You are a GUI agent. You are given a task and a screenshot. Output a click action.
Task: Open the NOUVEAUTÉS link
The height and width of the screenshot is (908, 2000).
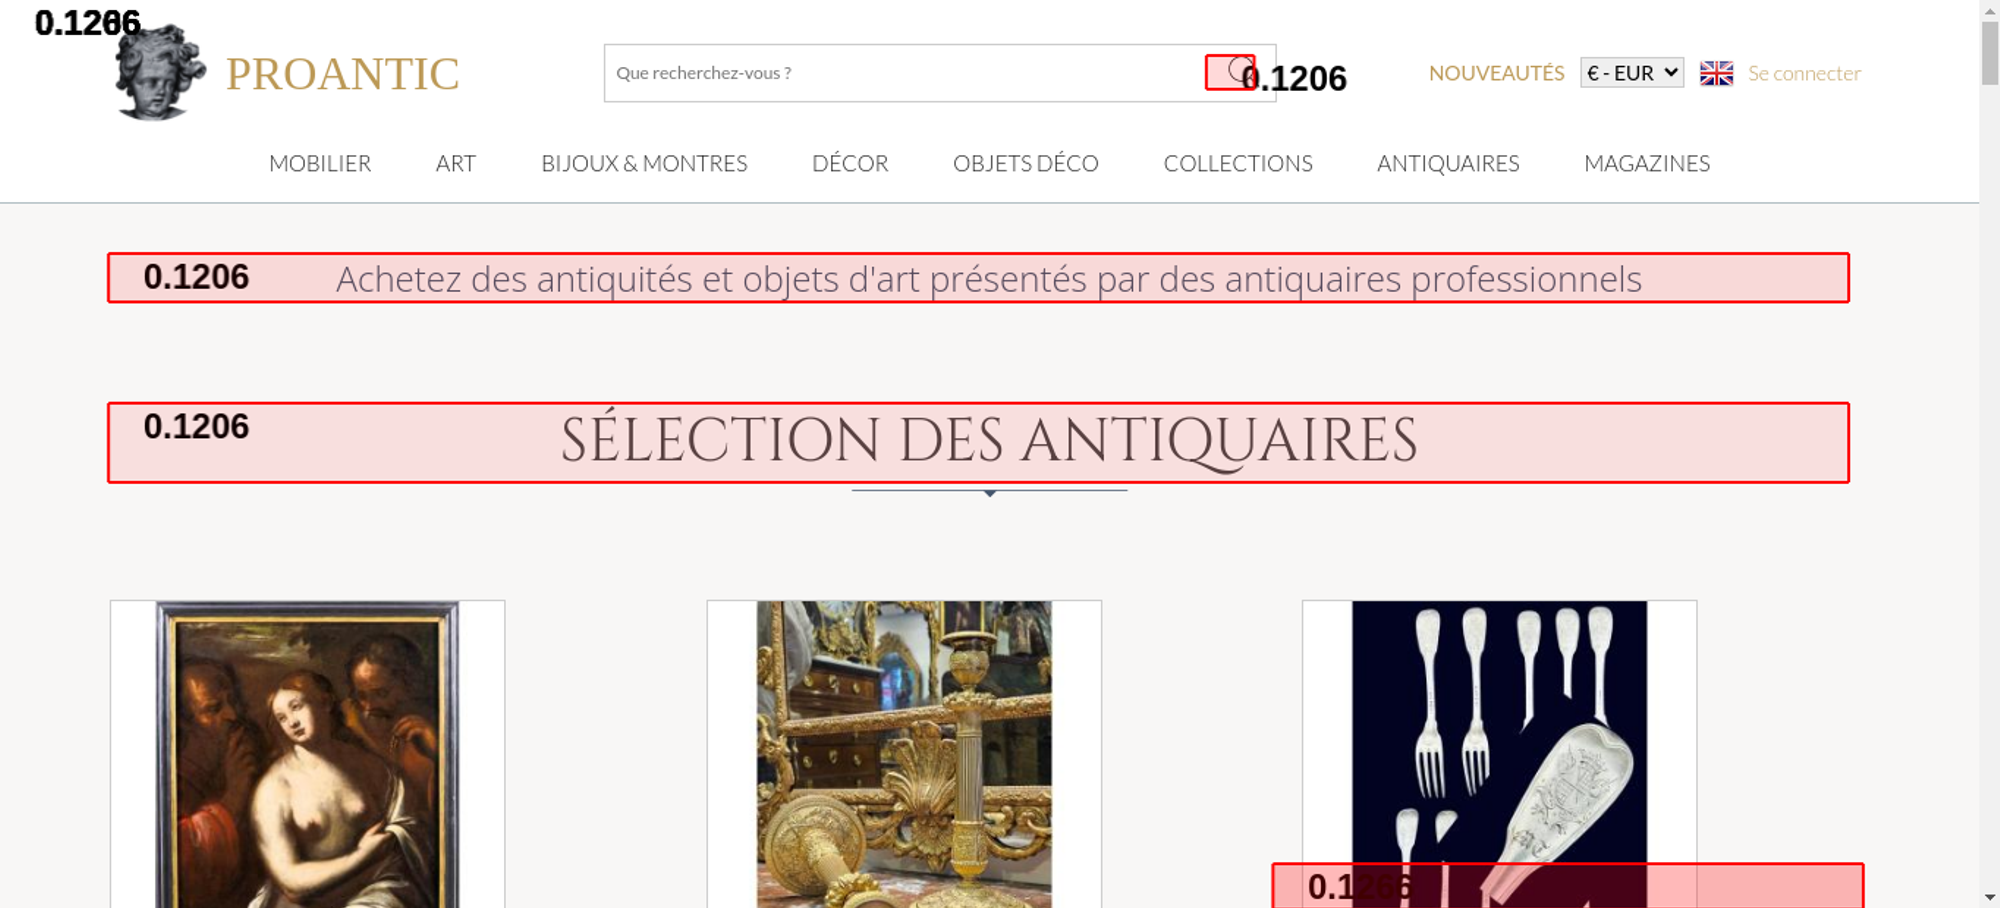[1496, 73]
